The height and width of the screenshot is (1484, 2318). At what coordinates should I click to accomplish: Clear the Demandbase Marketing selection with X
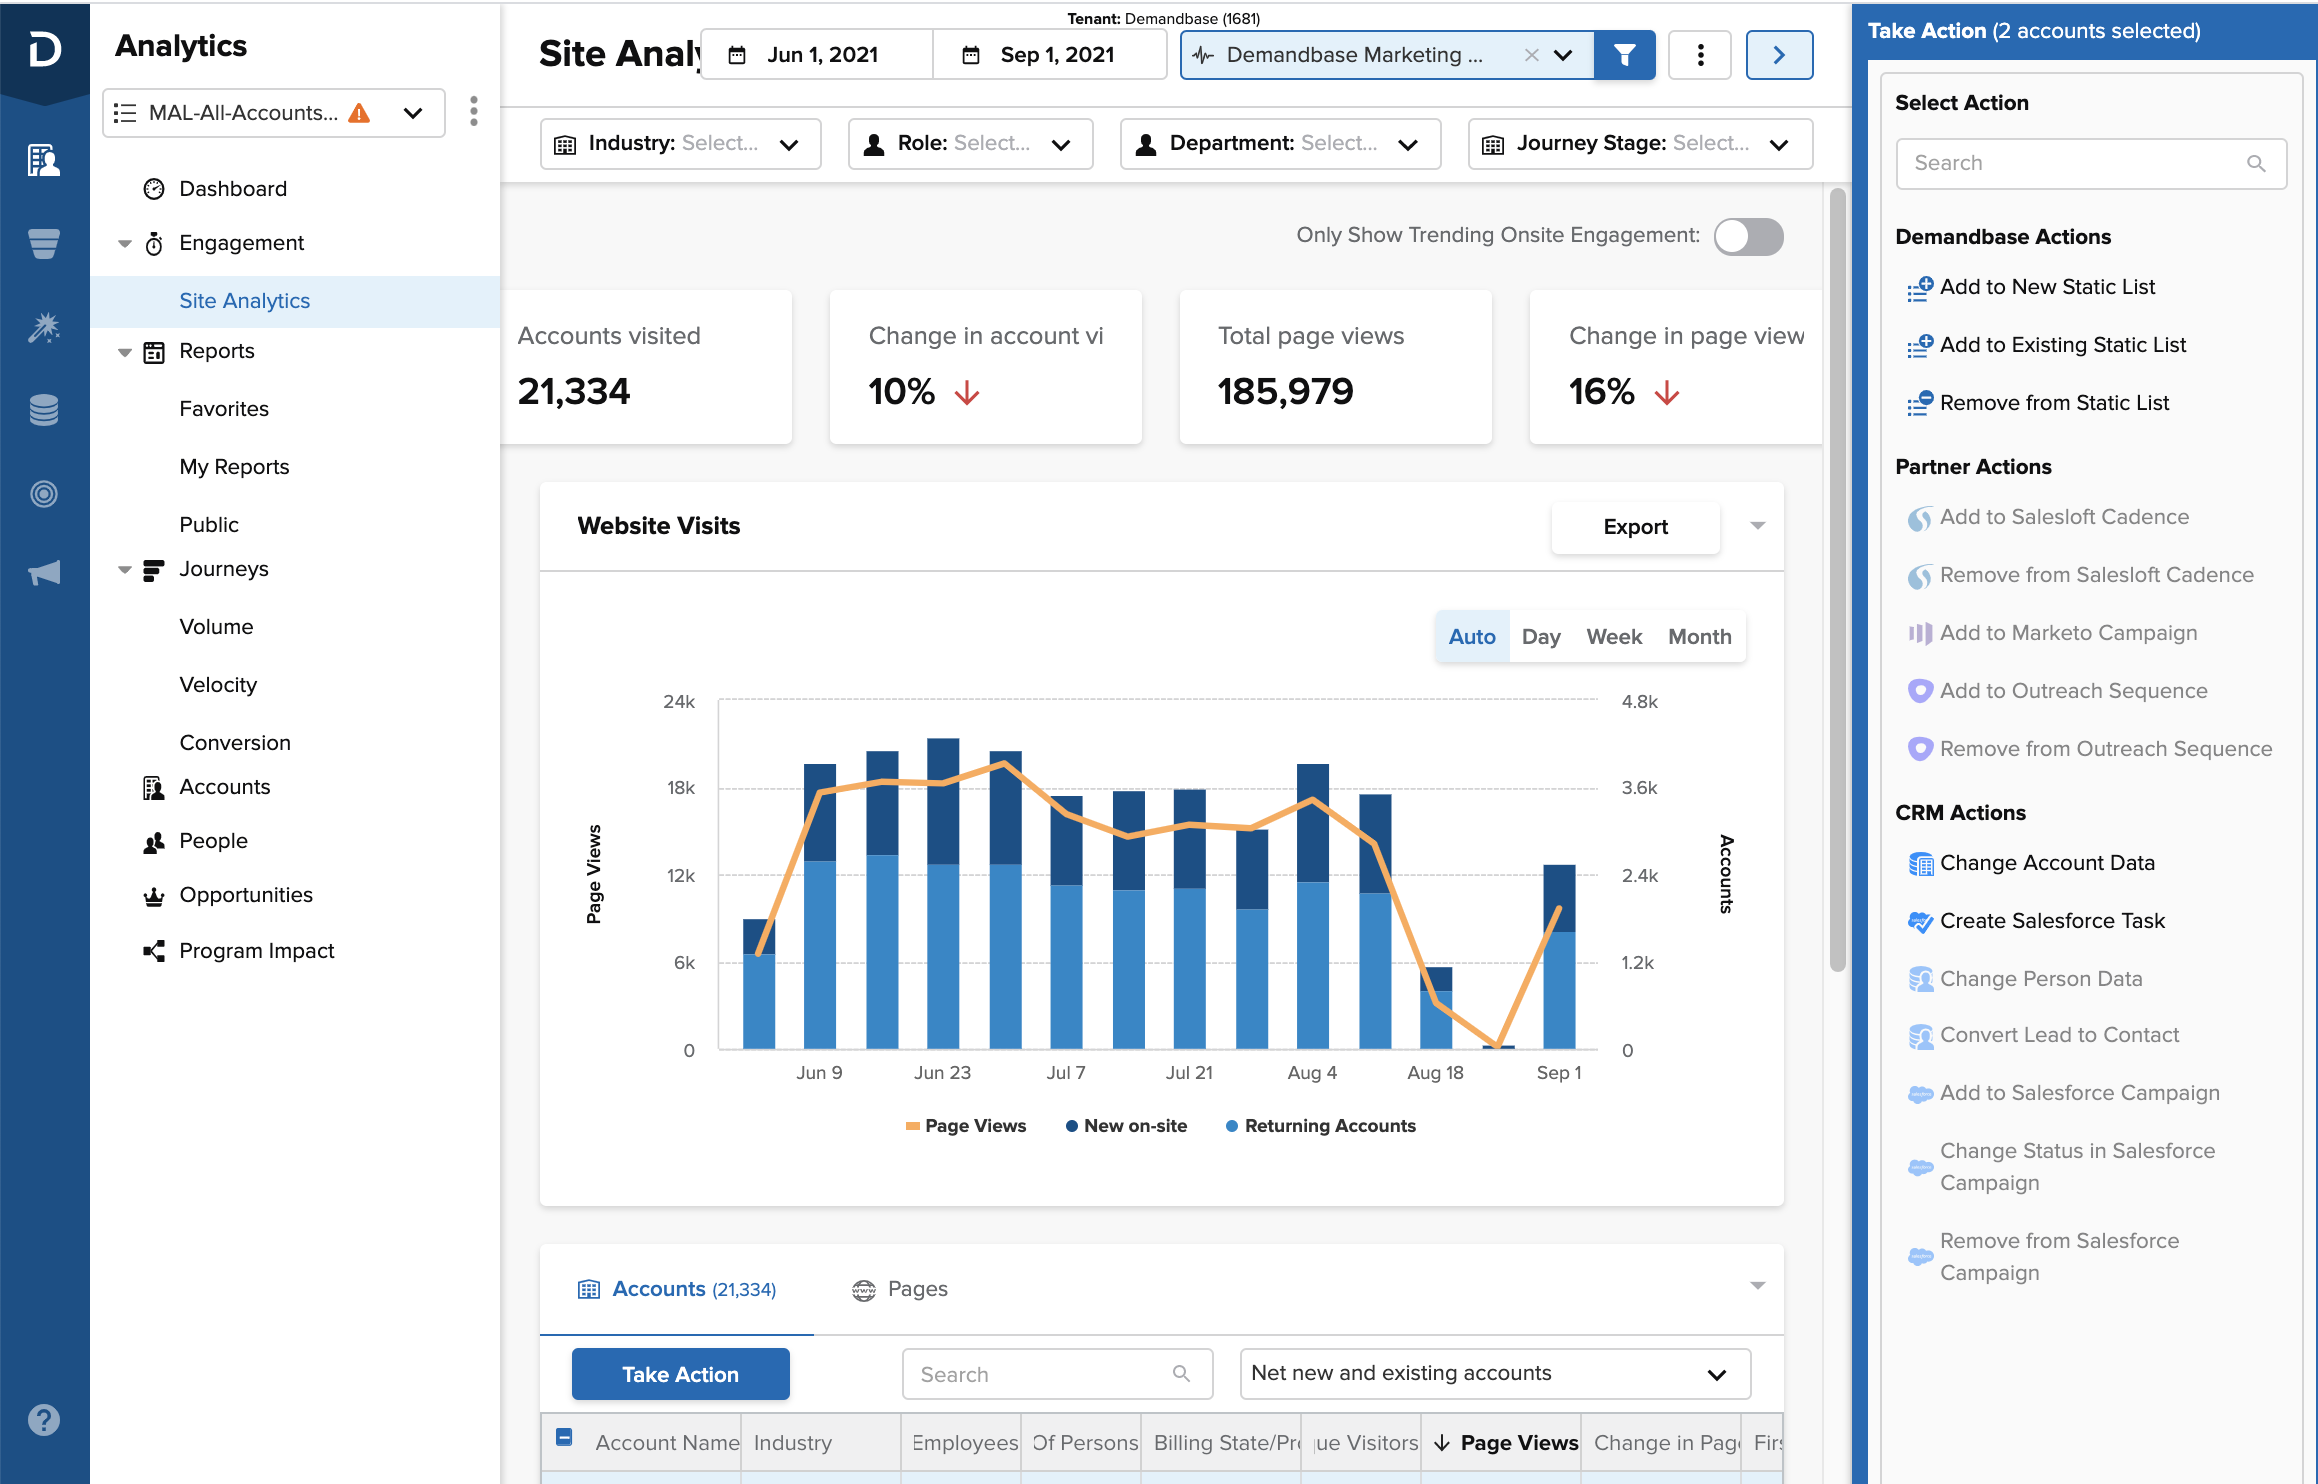coord(1531,55)
